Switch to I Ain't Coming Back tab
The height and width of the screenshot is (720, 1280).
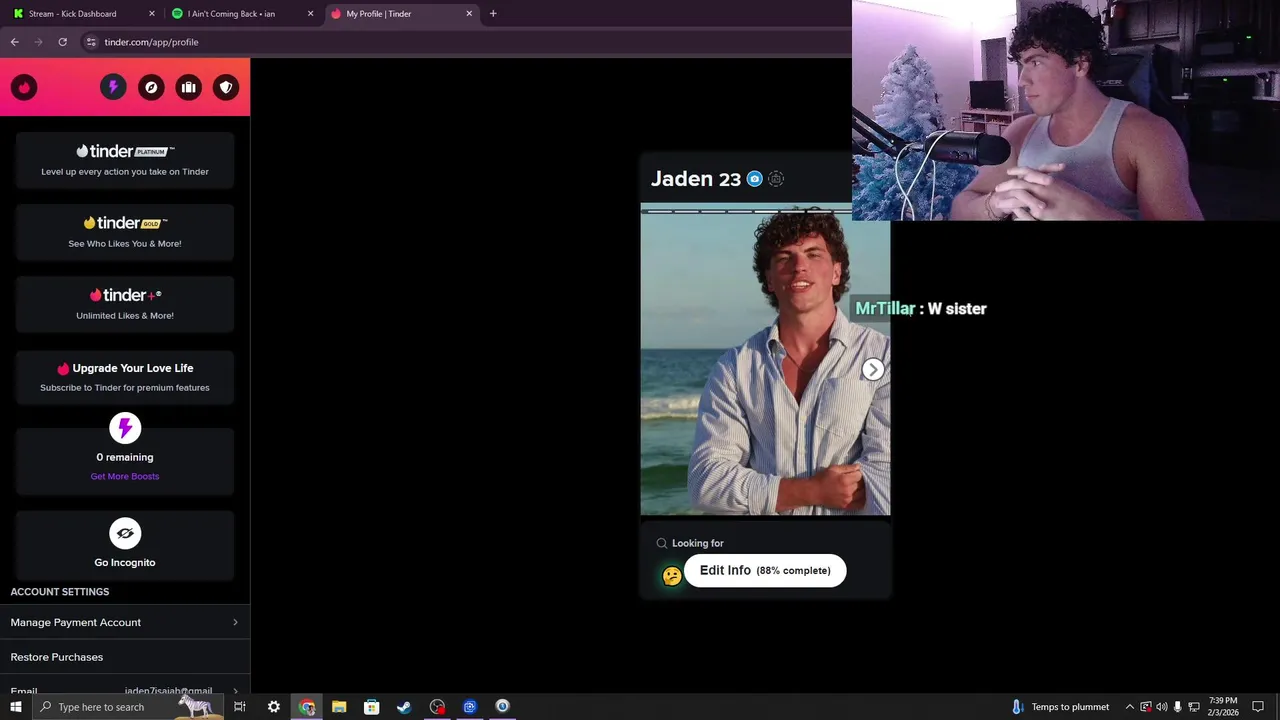(243, 14)
